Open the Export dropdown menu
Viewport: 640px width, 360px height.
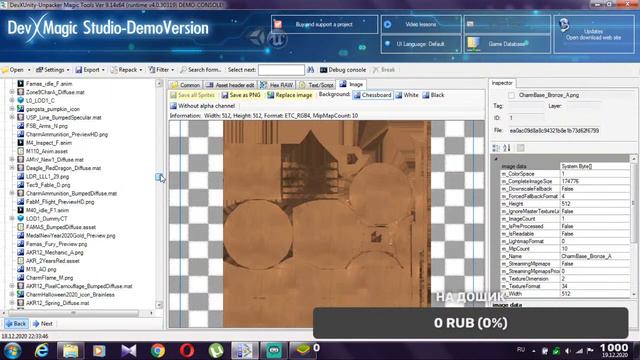90,70
